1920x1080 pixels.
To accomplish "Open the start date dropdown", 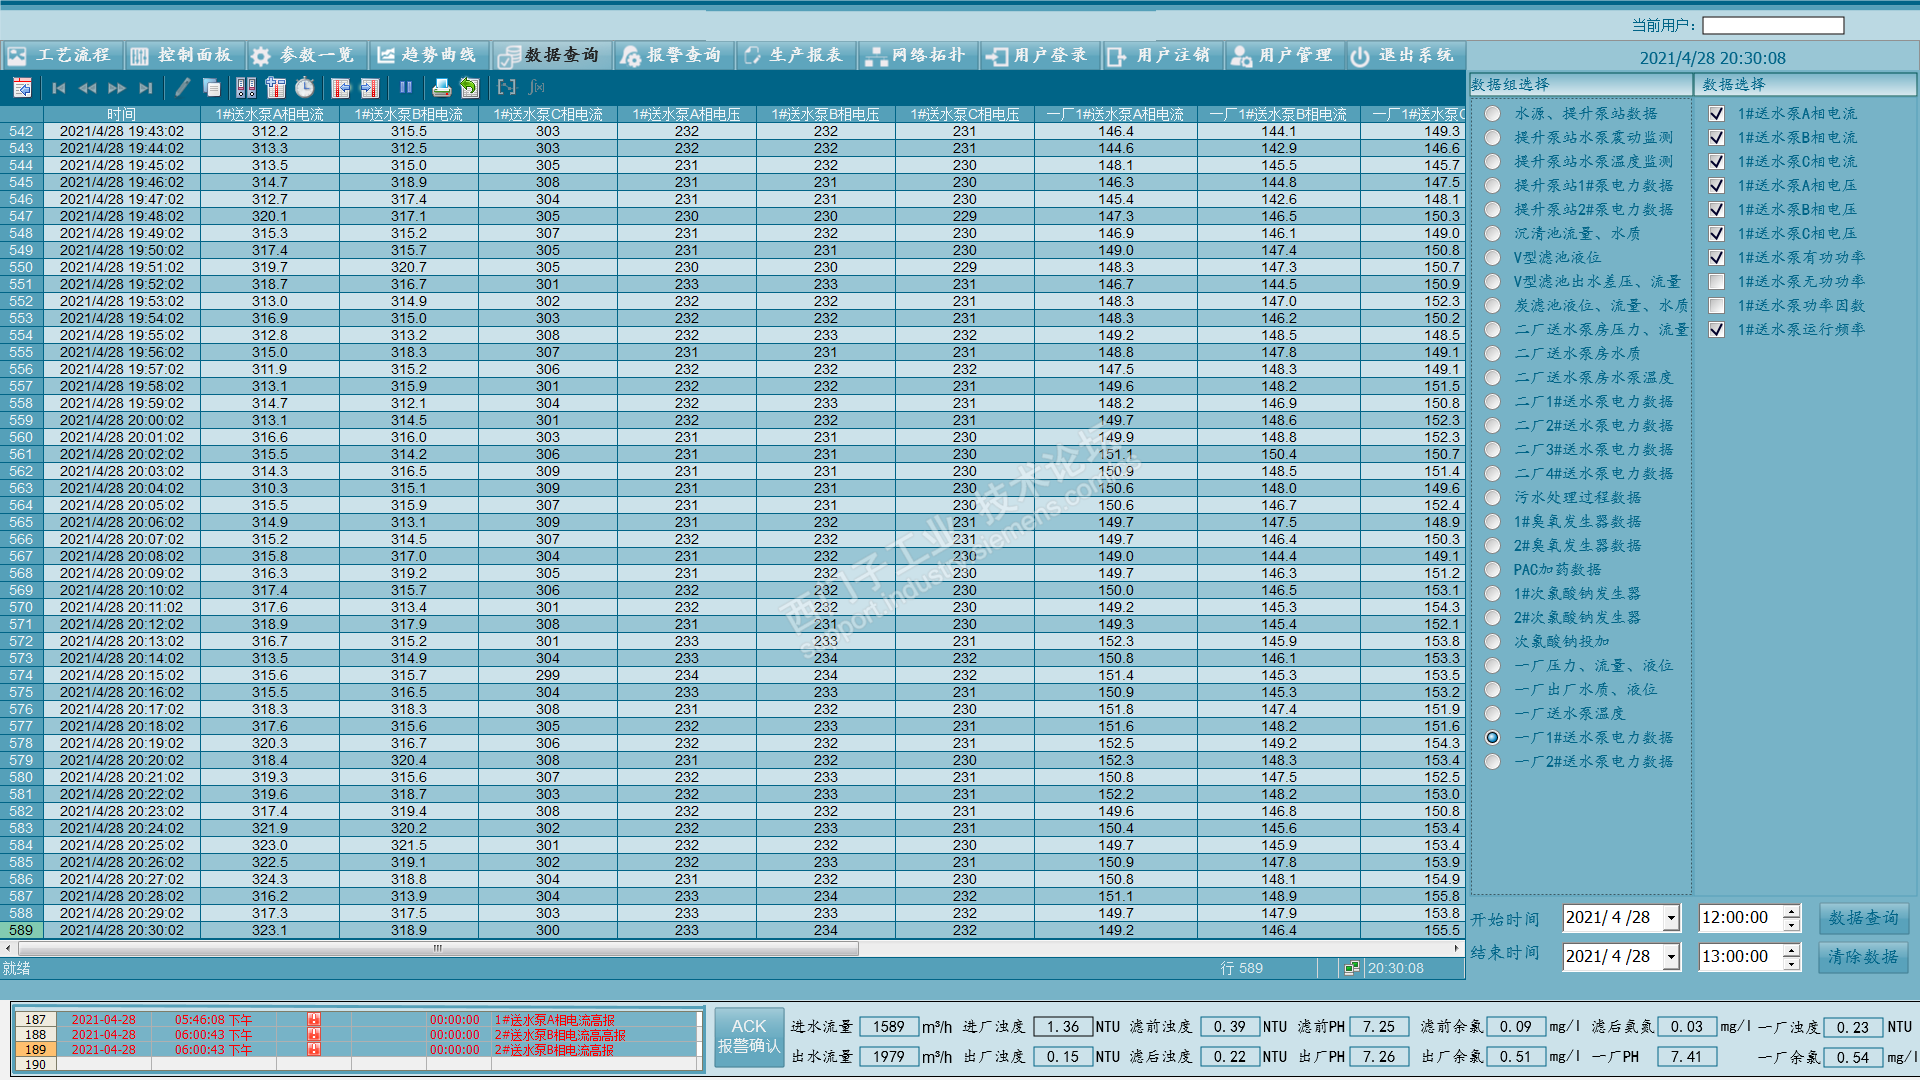I will point(1671,918).
